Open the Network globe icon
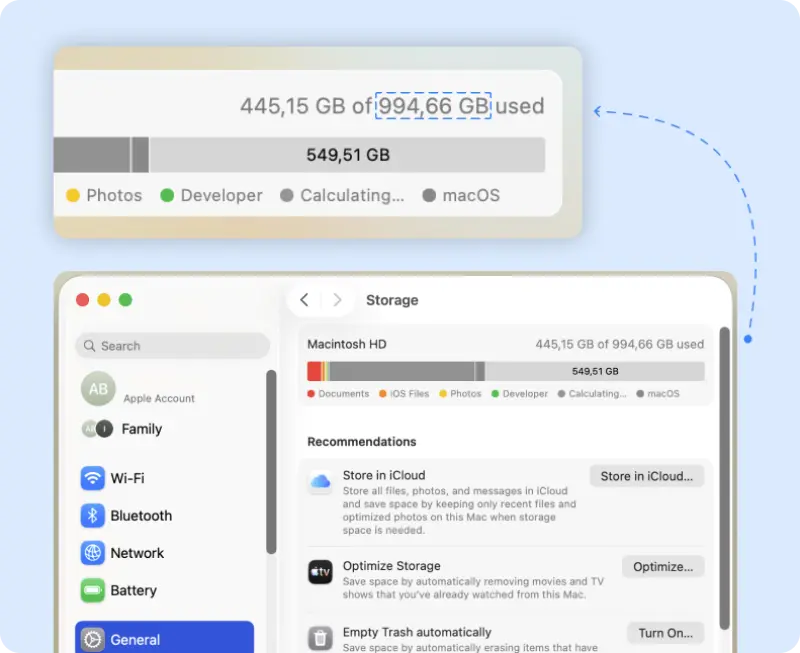 [x=92, y=553]
